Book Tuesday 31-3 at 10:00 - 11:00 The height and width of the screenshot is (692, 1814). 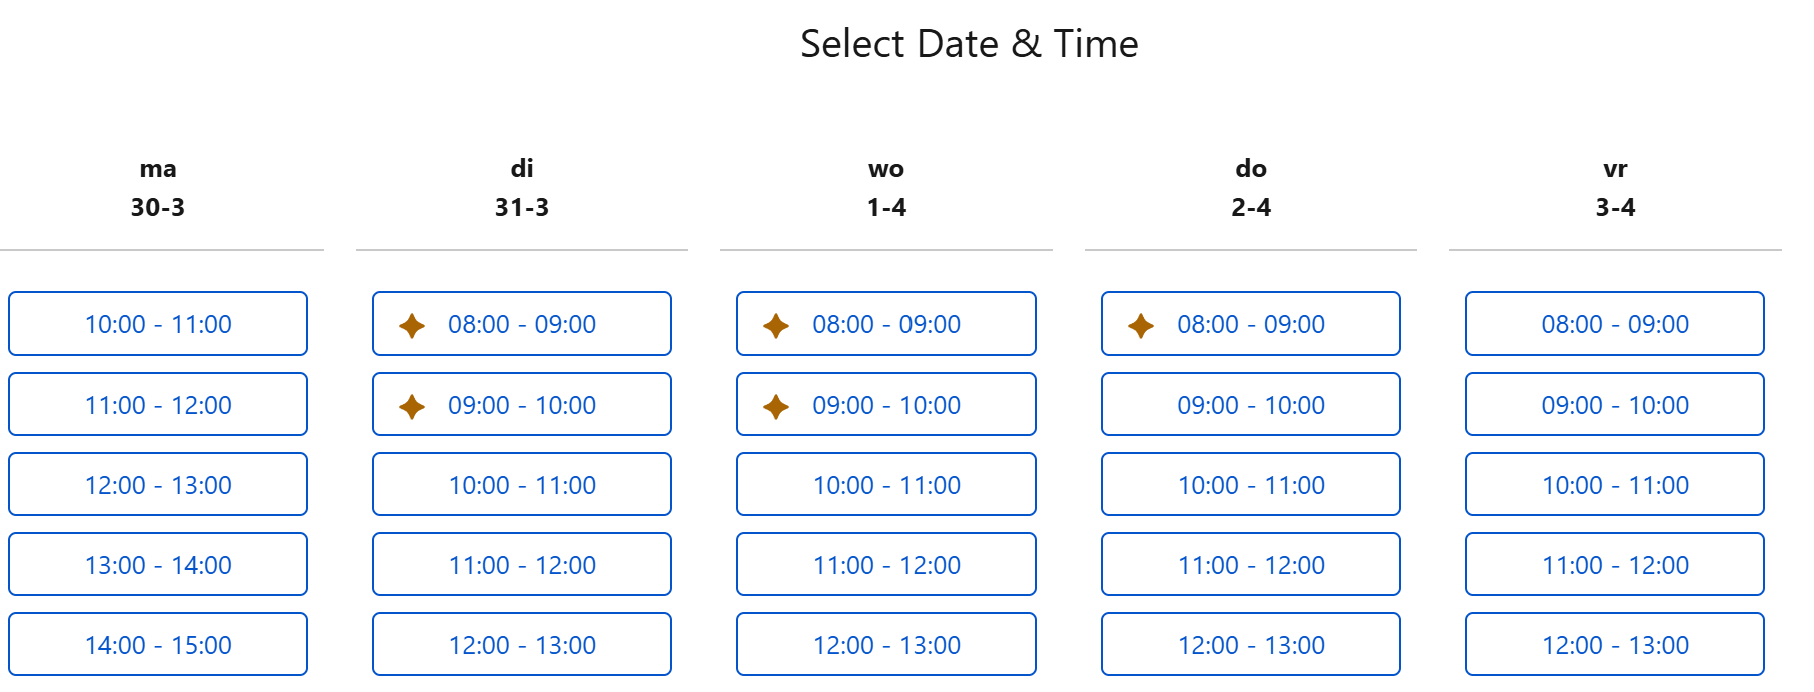tap(522, 485)
